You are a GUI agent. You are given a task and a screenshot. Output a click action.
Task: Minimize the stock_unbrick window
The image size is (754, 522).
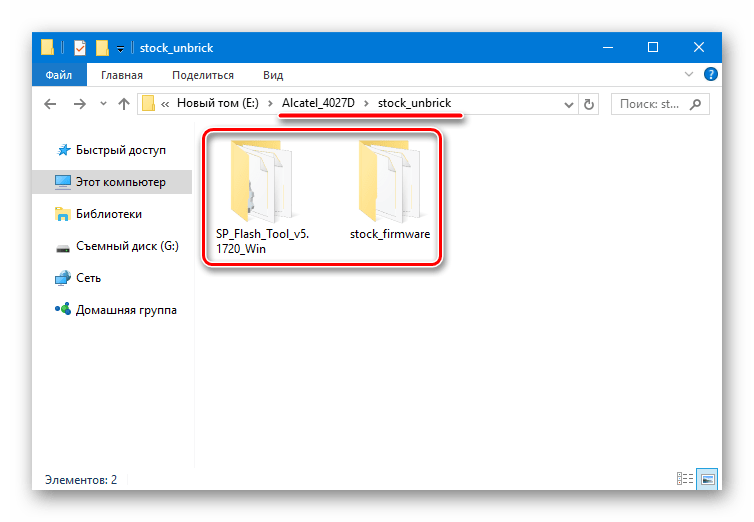pyautogui.click(x=608, y=47)
